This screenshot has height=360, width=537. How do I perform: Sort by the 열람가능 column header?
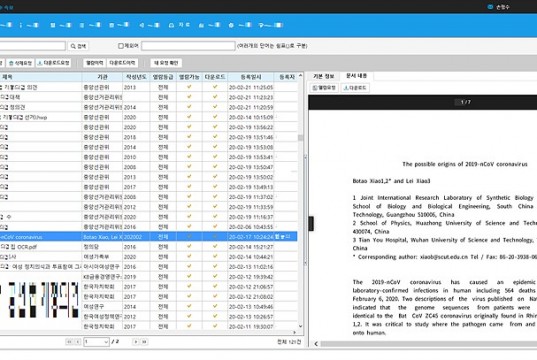tap(189, 77)
